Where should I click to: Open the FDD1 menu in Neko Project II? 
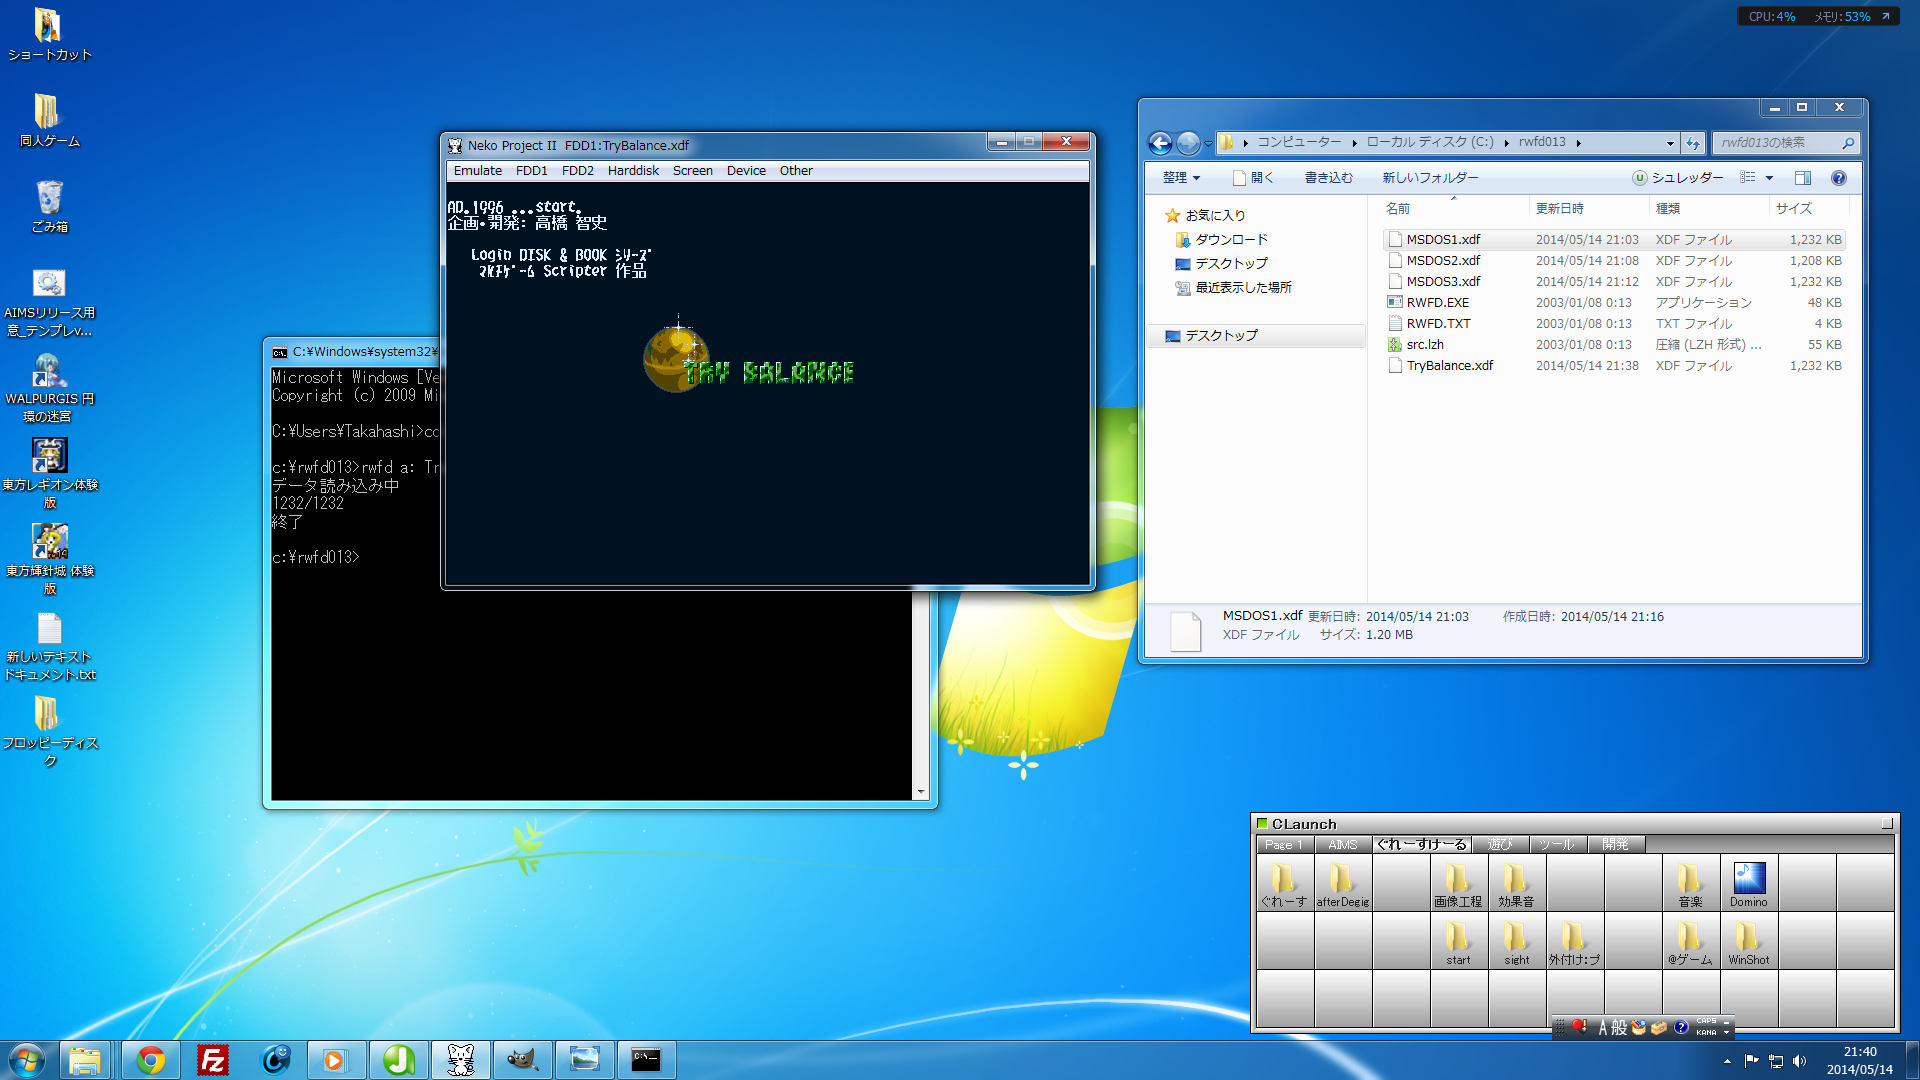click(x=531, y=171)
